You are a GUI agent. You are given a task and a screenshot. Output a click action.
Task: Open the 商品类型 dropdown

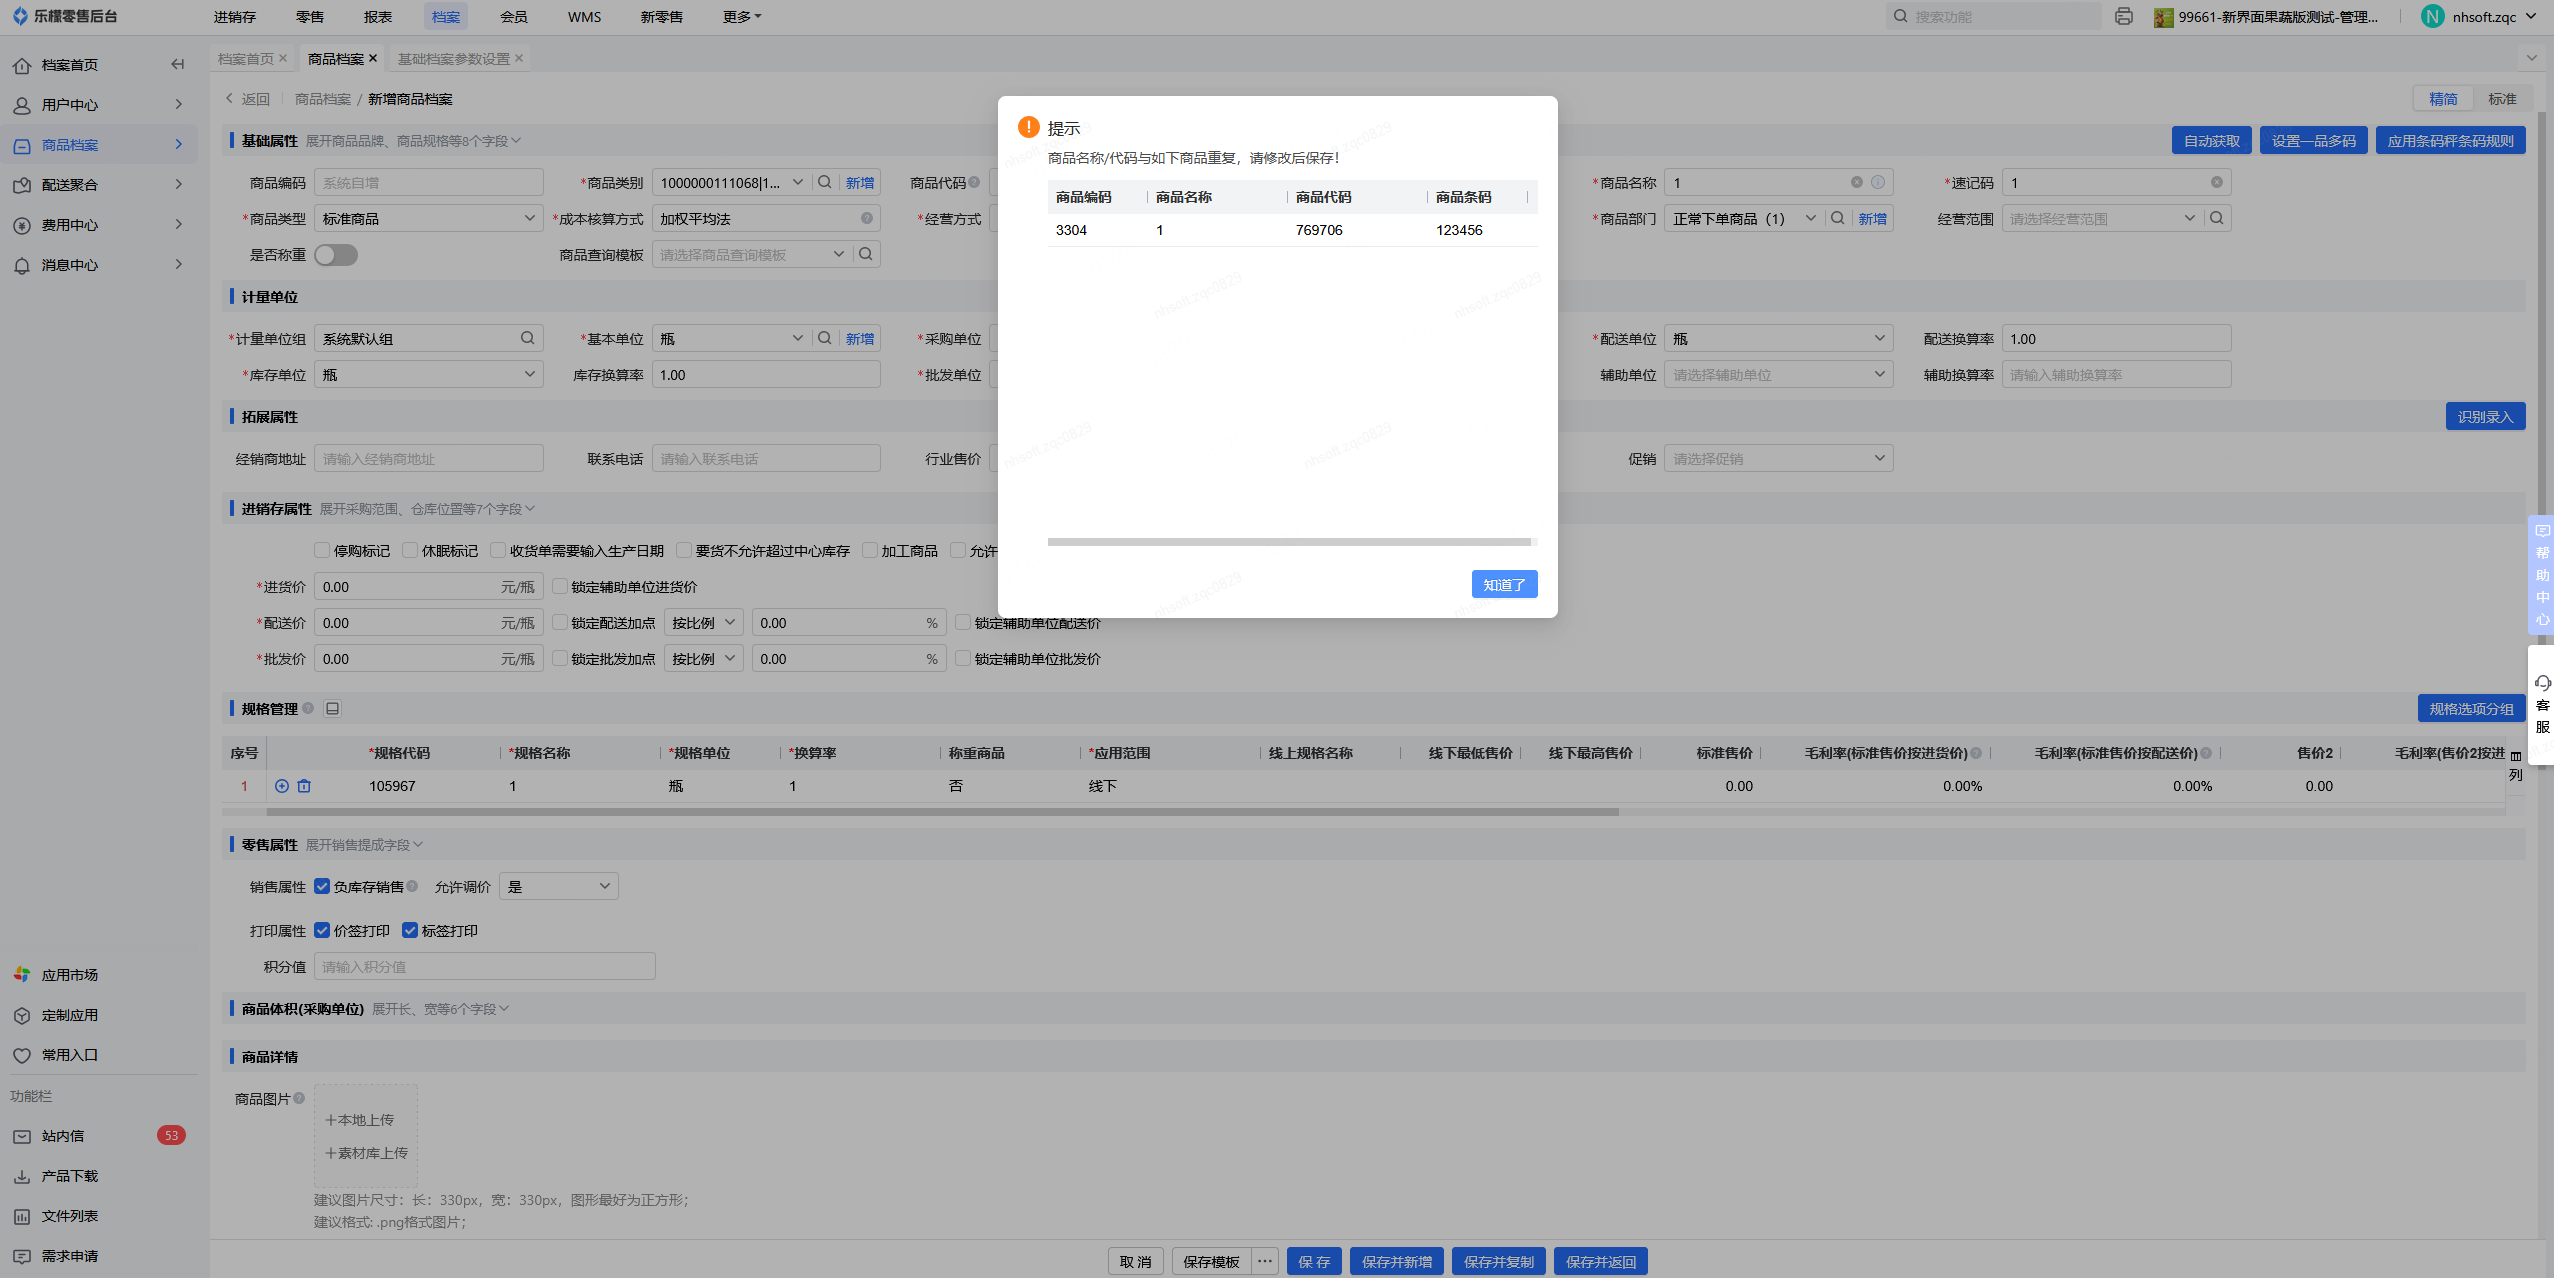(428, 219)
